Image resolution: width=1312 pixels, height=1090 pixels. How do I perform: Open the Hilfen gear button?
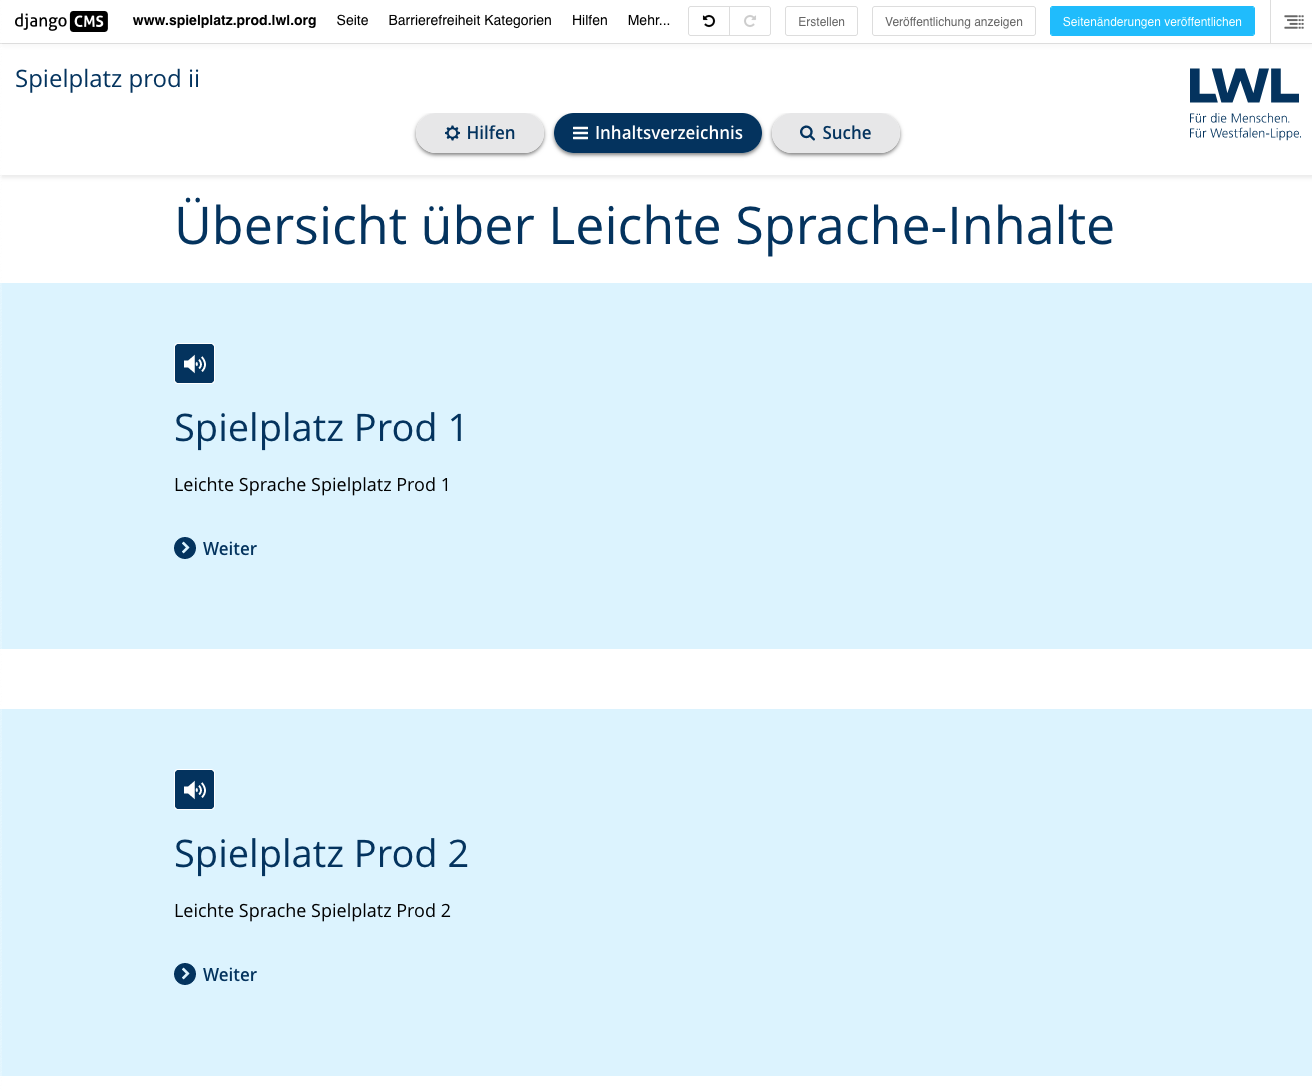[x=480, y=133]
